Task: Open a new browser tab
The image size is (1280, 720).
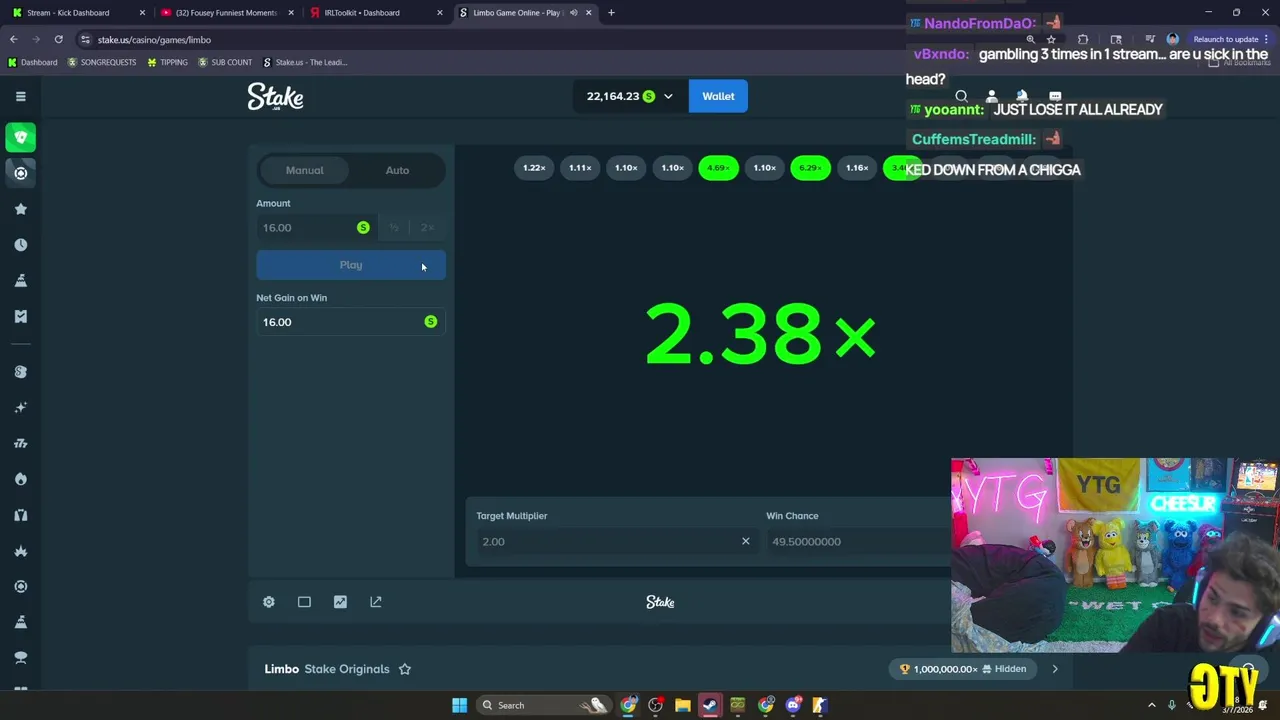Action: [x=611, y=13]
